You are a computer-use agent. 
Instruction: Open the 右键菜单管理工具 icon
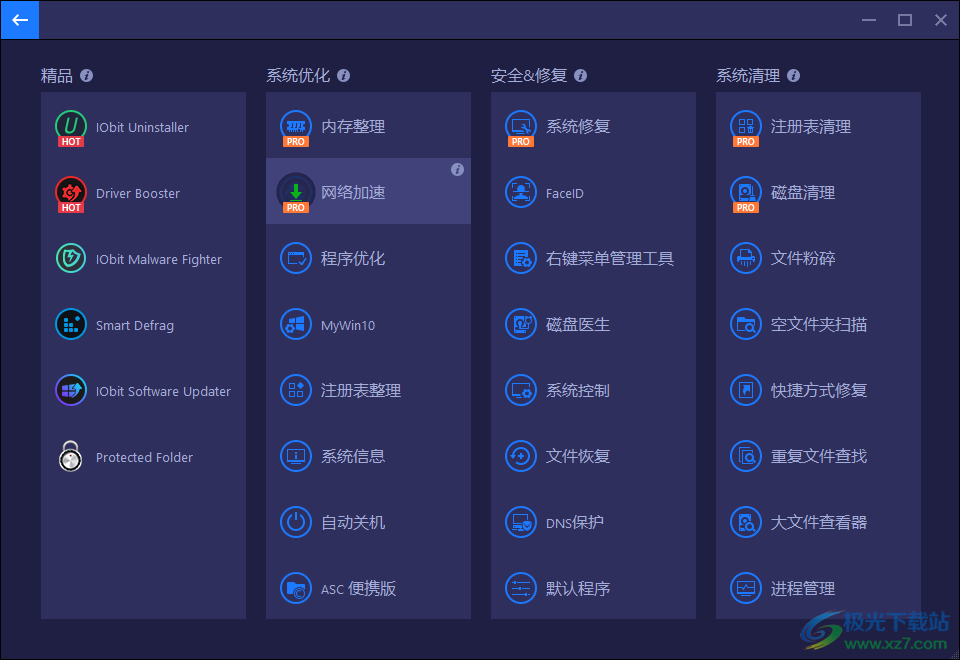(521, 258)
